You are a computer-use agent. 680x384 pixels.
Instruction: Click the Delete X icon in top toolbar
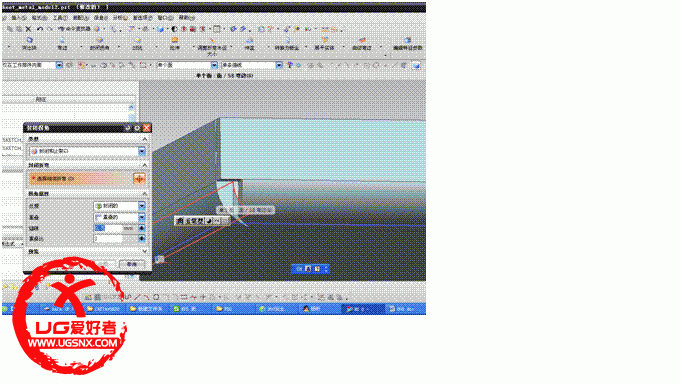coord(29,29)
